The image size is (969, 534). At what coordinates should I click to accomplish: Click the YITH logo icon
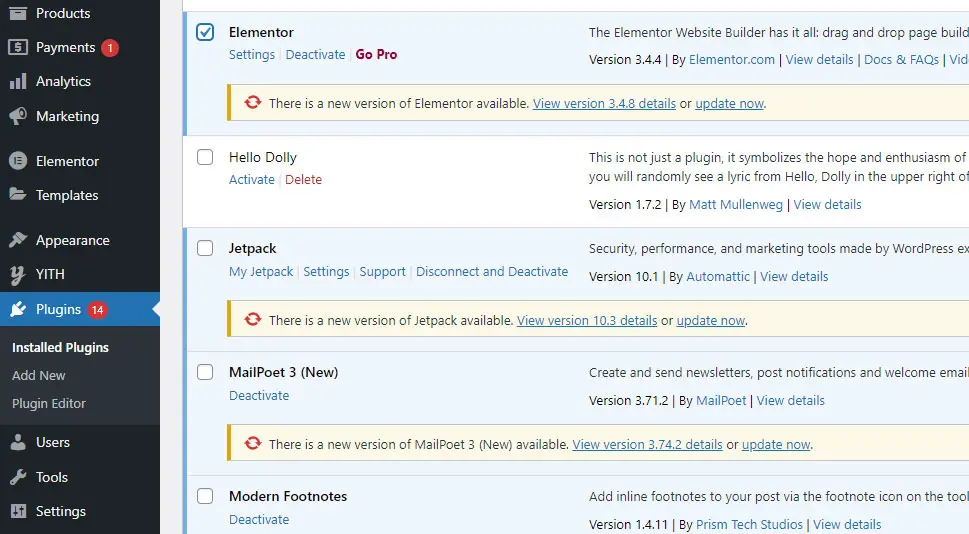[18, 274]
